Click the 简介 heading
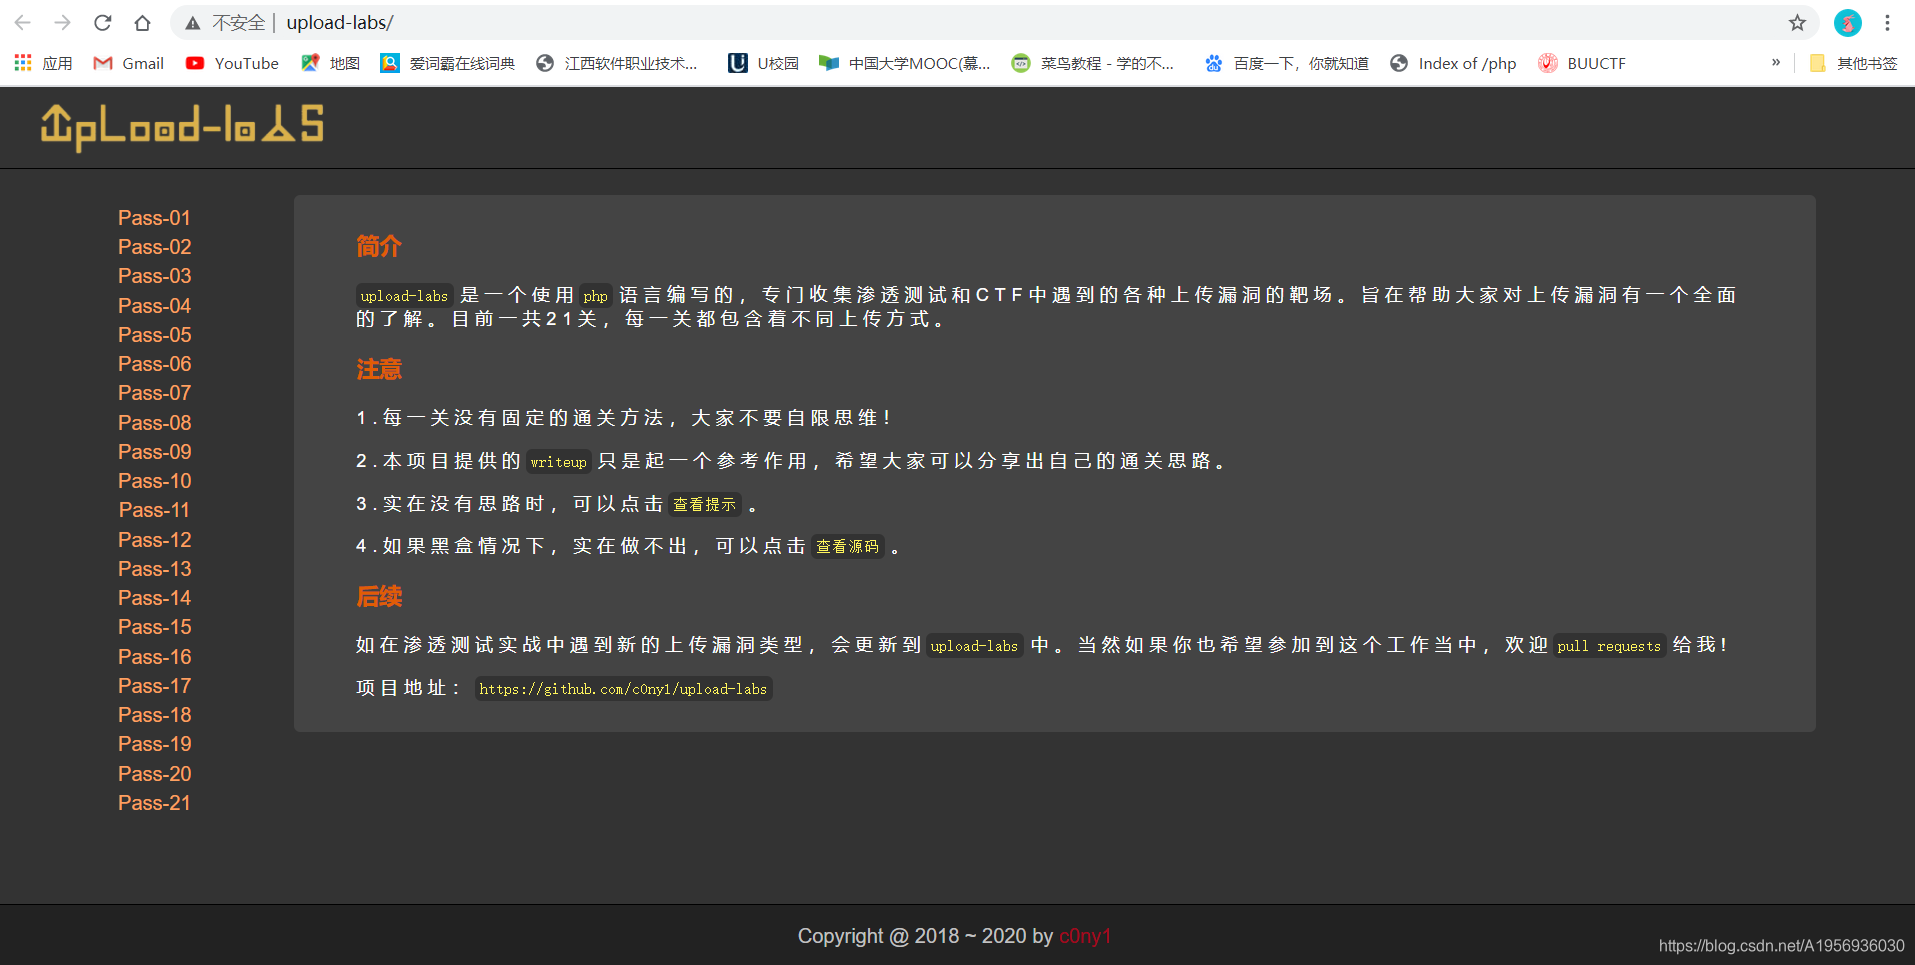Image resolution: width=1915 pixels, height=965 pixels. pos(379,246)
